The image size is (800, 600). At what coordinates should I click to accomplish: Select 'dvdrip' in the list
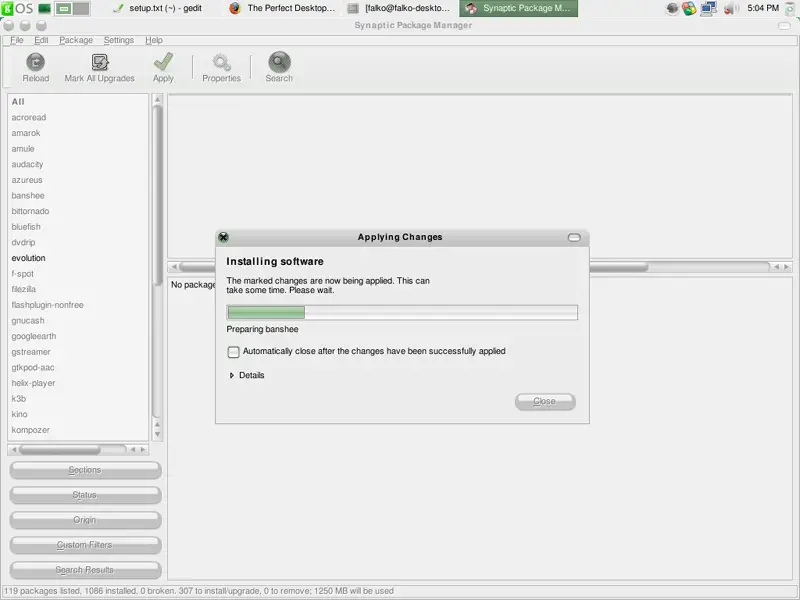[x=78, y=242]
